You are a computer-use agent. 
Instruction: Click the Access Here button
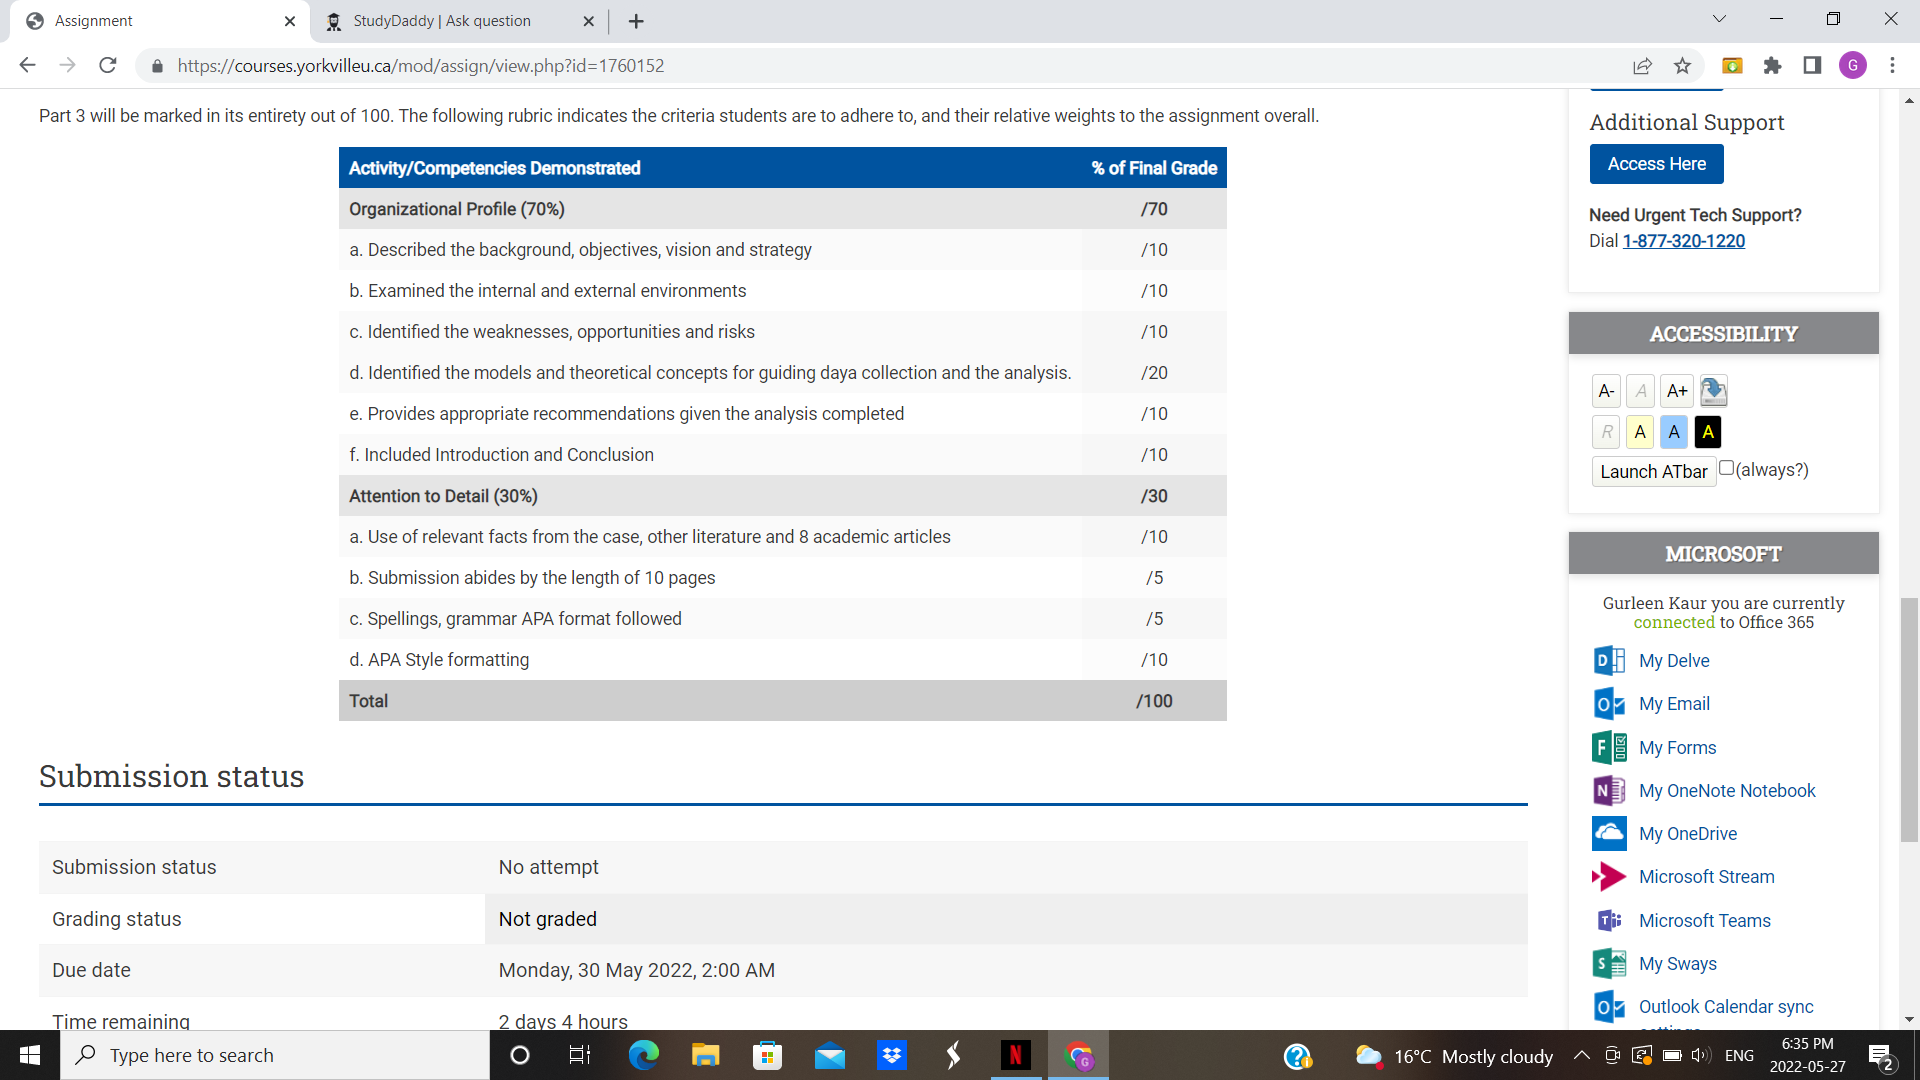tap(1656, 164)
